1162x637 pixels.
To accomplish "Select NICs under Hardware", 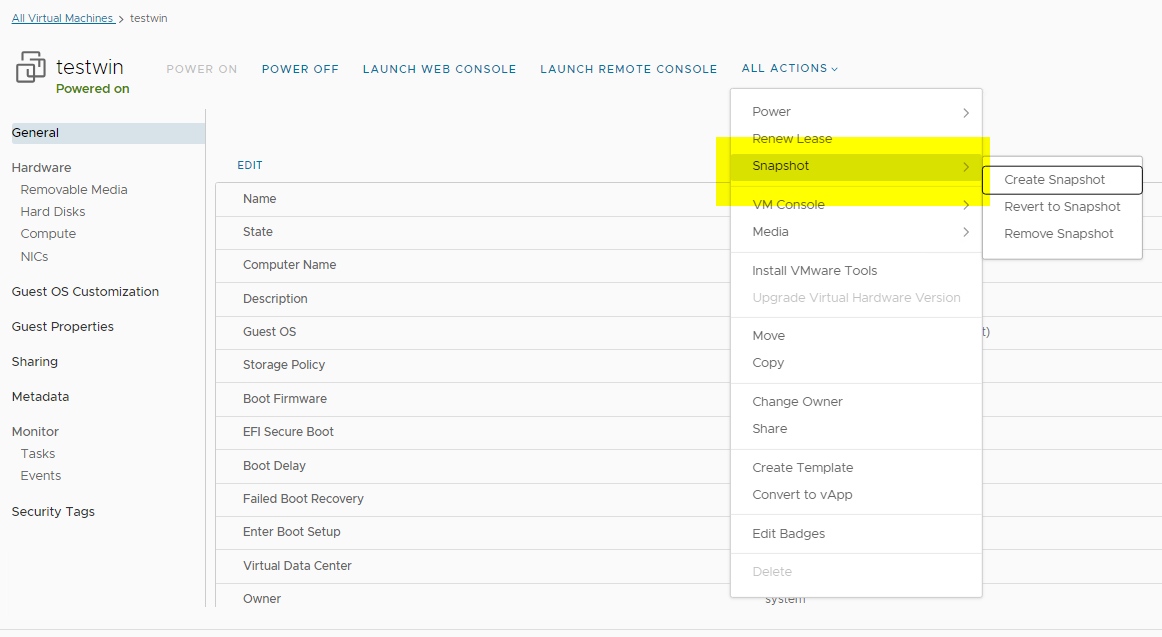I will tap(34, 257).
